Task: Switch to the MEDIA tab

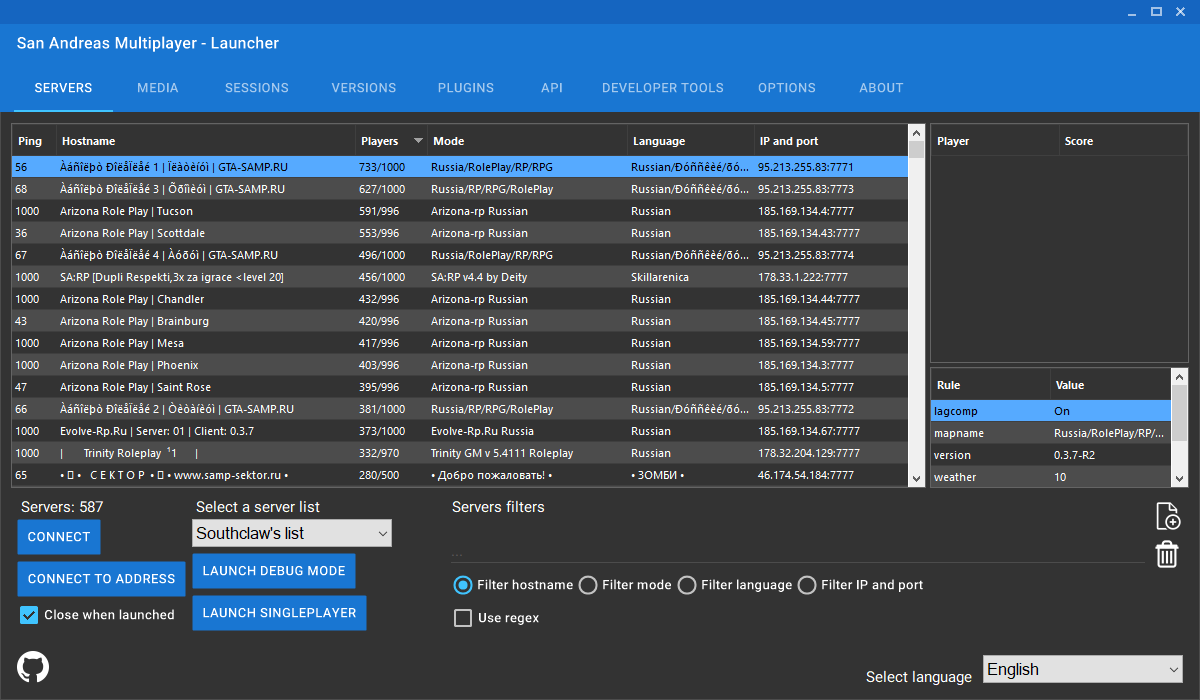Action: tap(158, 88)
